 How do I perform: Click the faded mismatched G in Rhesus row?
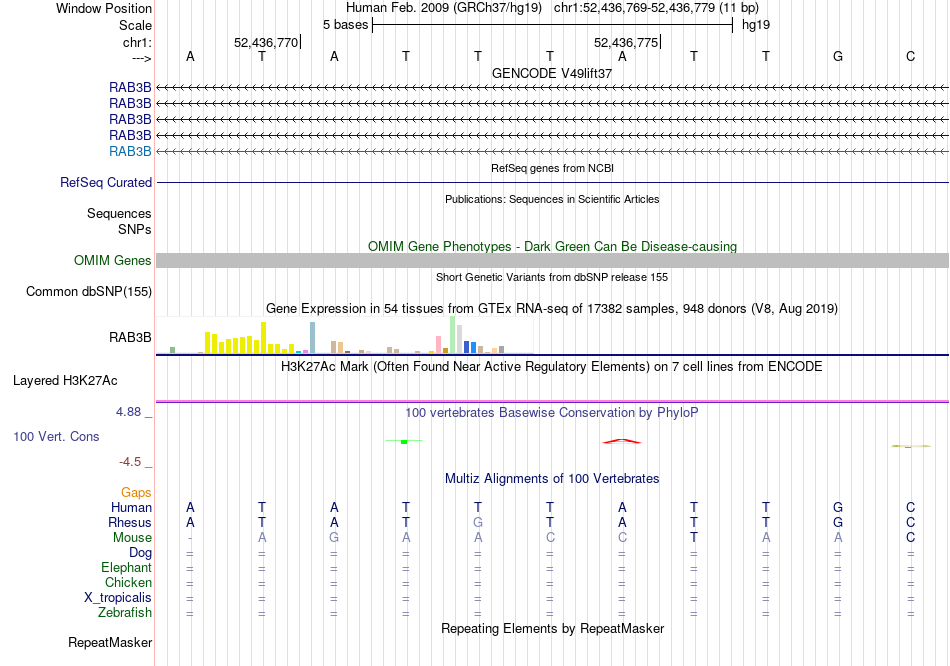[478, 522]
